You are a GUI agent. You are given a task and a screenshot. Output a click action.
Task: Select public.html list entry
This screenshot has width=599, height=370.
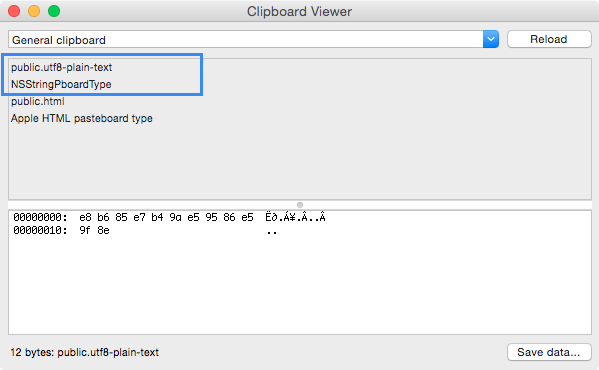tap(37, 101)
